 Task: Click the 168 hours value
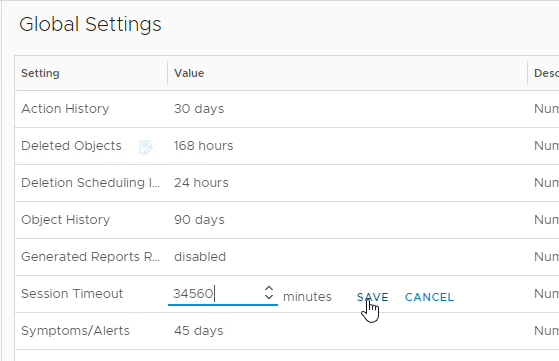click(x=204, y=146)
